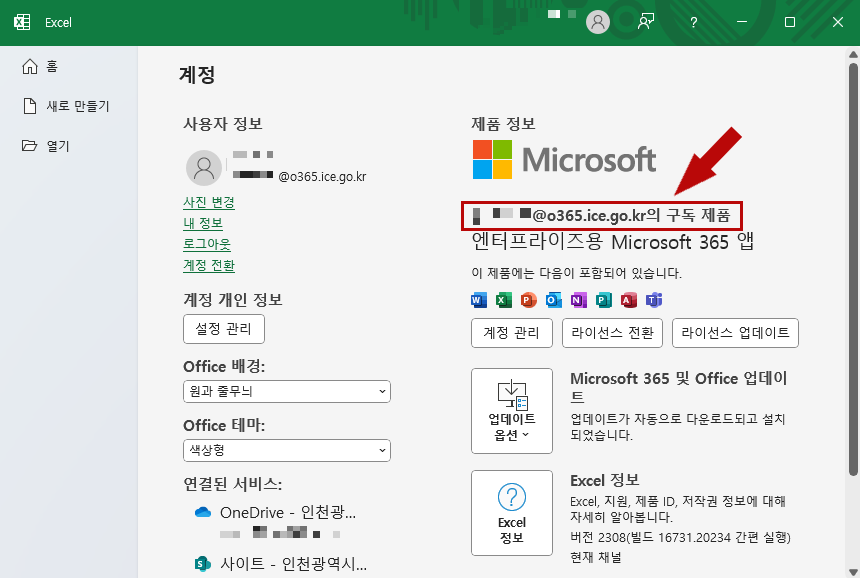The width and height of the screenshot is (860, 578).
Task: Click text '엔터프라이즈용 Microsoft 365 앱'
Action: click(x=613, y=242)
